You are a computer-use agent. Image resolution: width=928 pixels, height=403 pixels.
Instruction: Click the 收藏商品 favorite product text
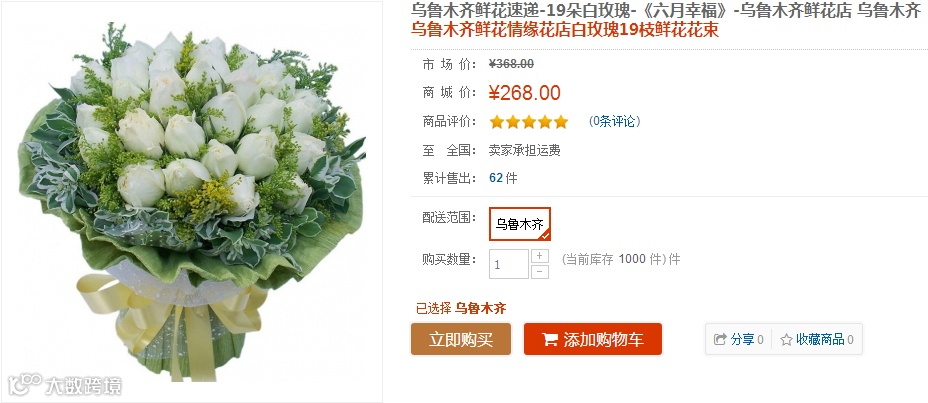(x=820, y=339)
